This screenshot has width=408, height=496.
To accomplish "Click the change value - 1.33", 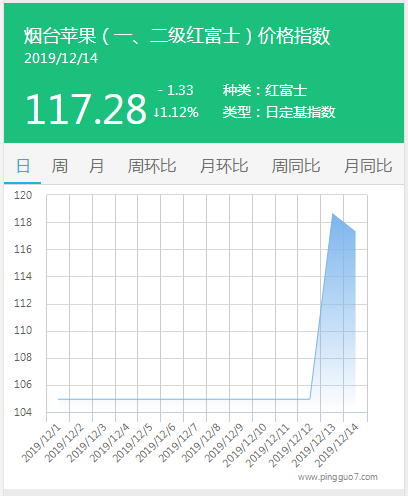I will pyautogui.click(x=175, y=90).
